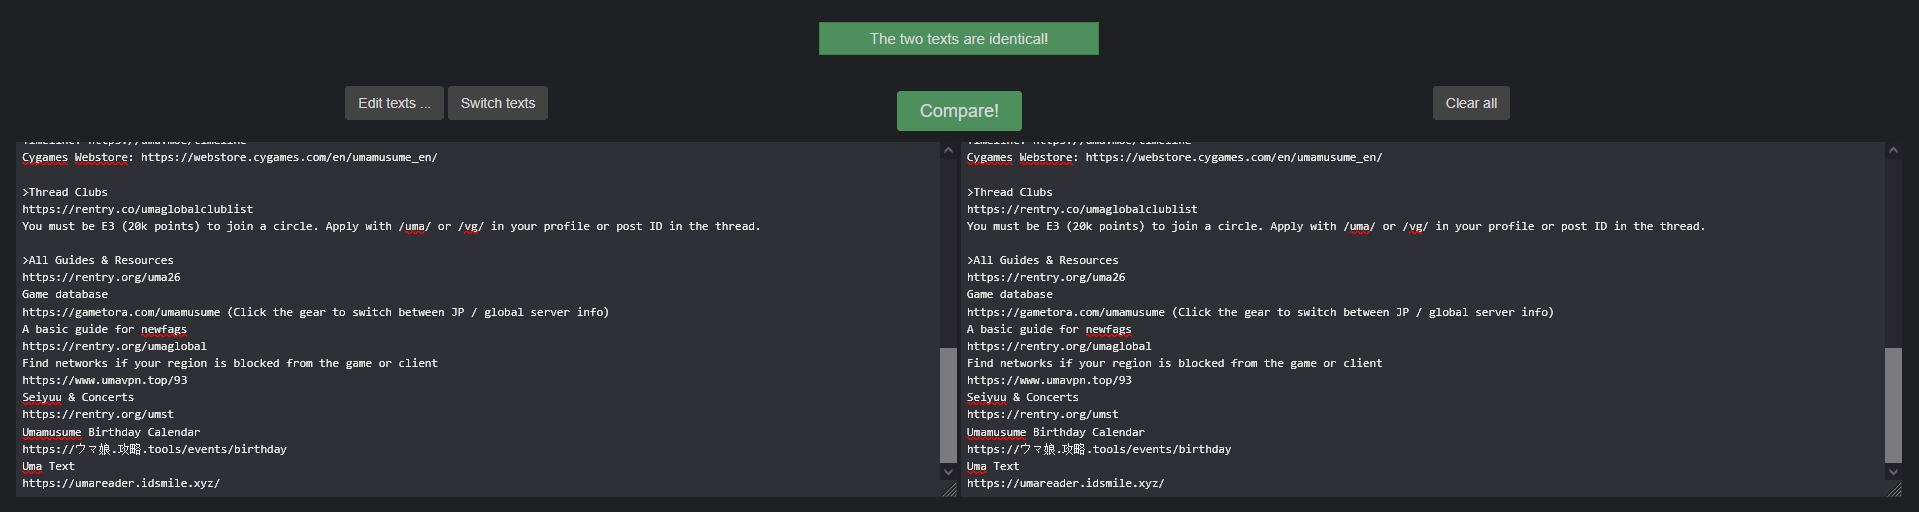
Task: Click umavpn.top/93 URL in left text
Action: tap(105, 380)
